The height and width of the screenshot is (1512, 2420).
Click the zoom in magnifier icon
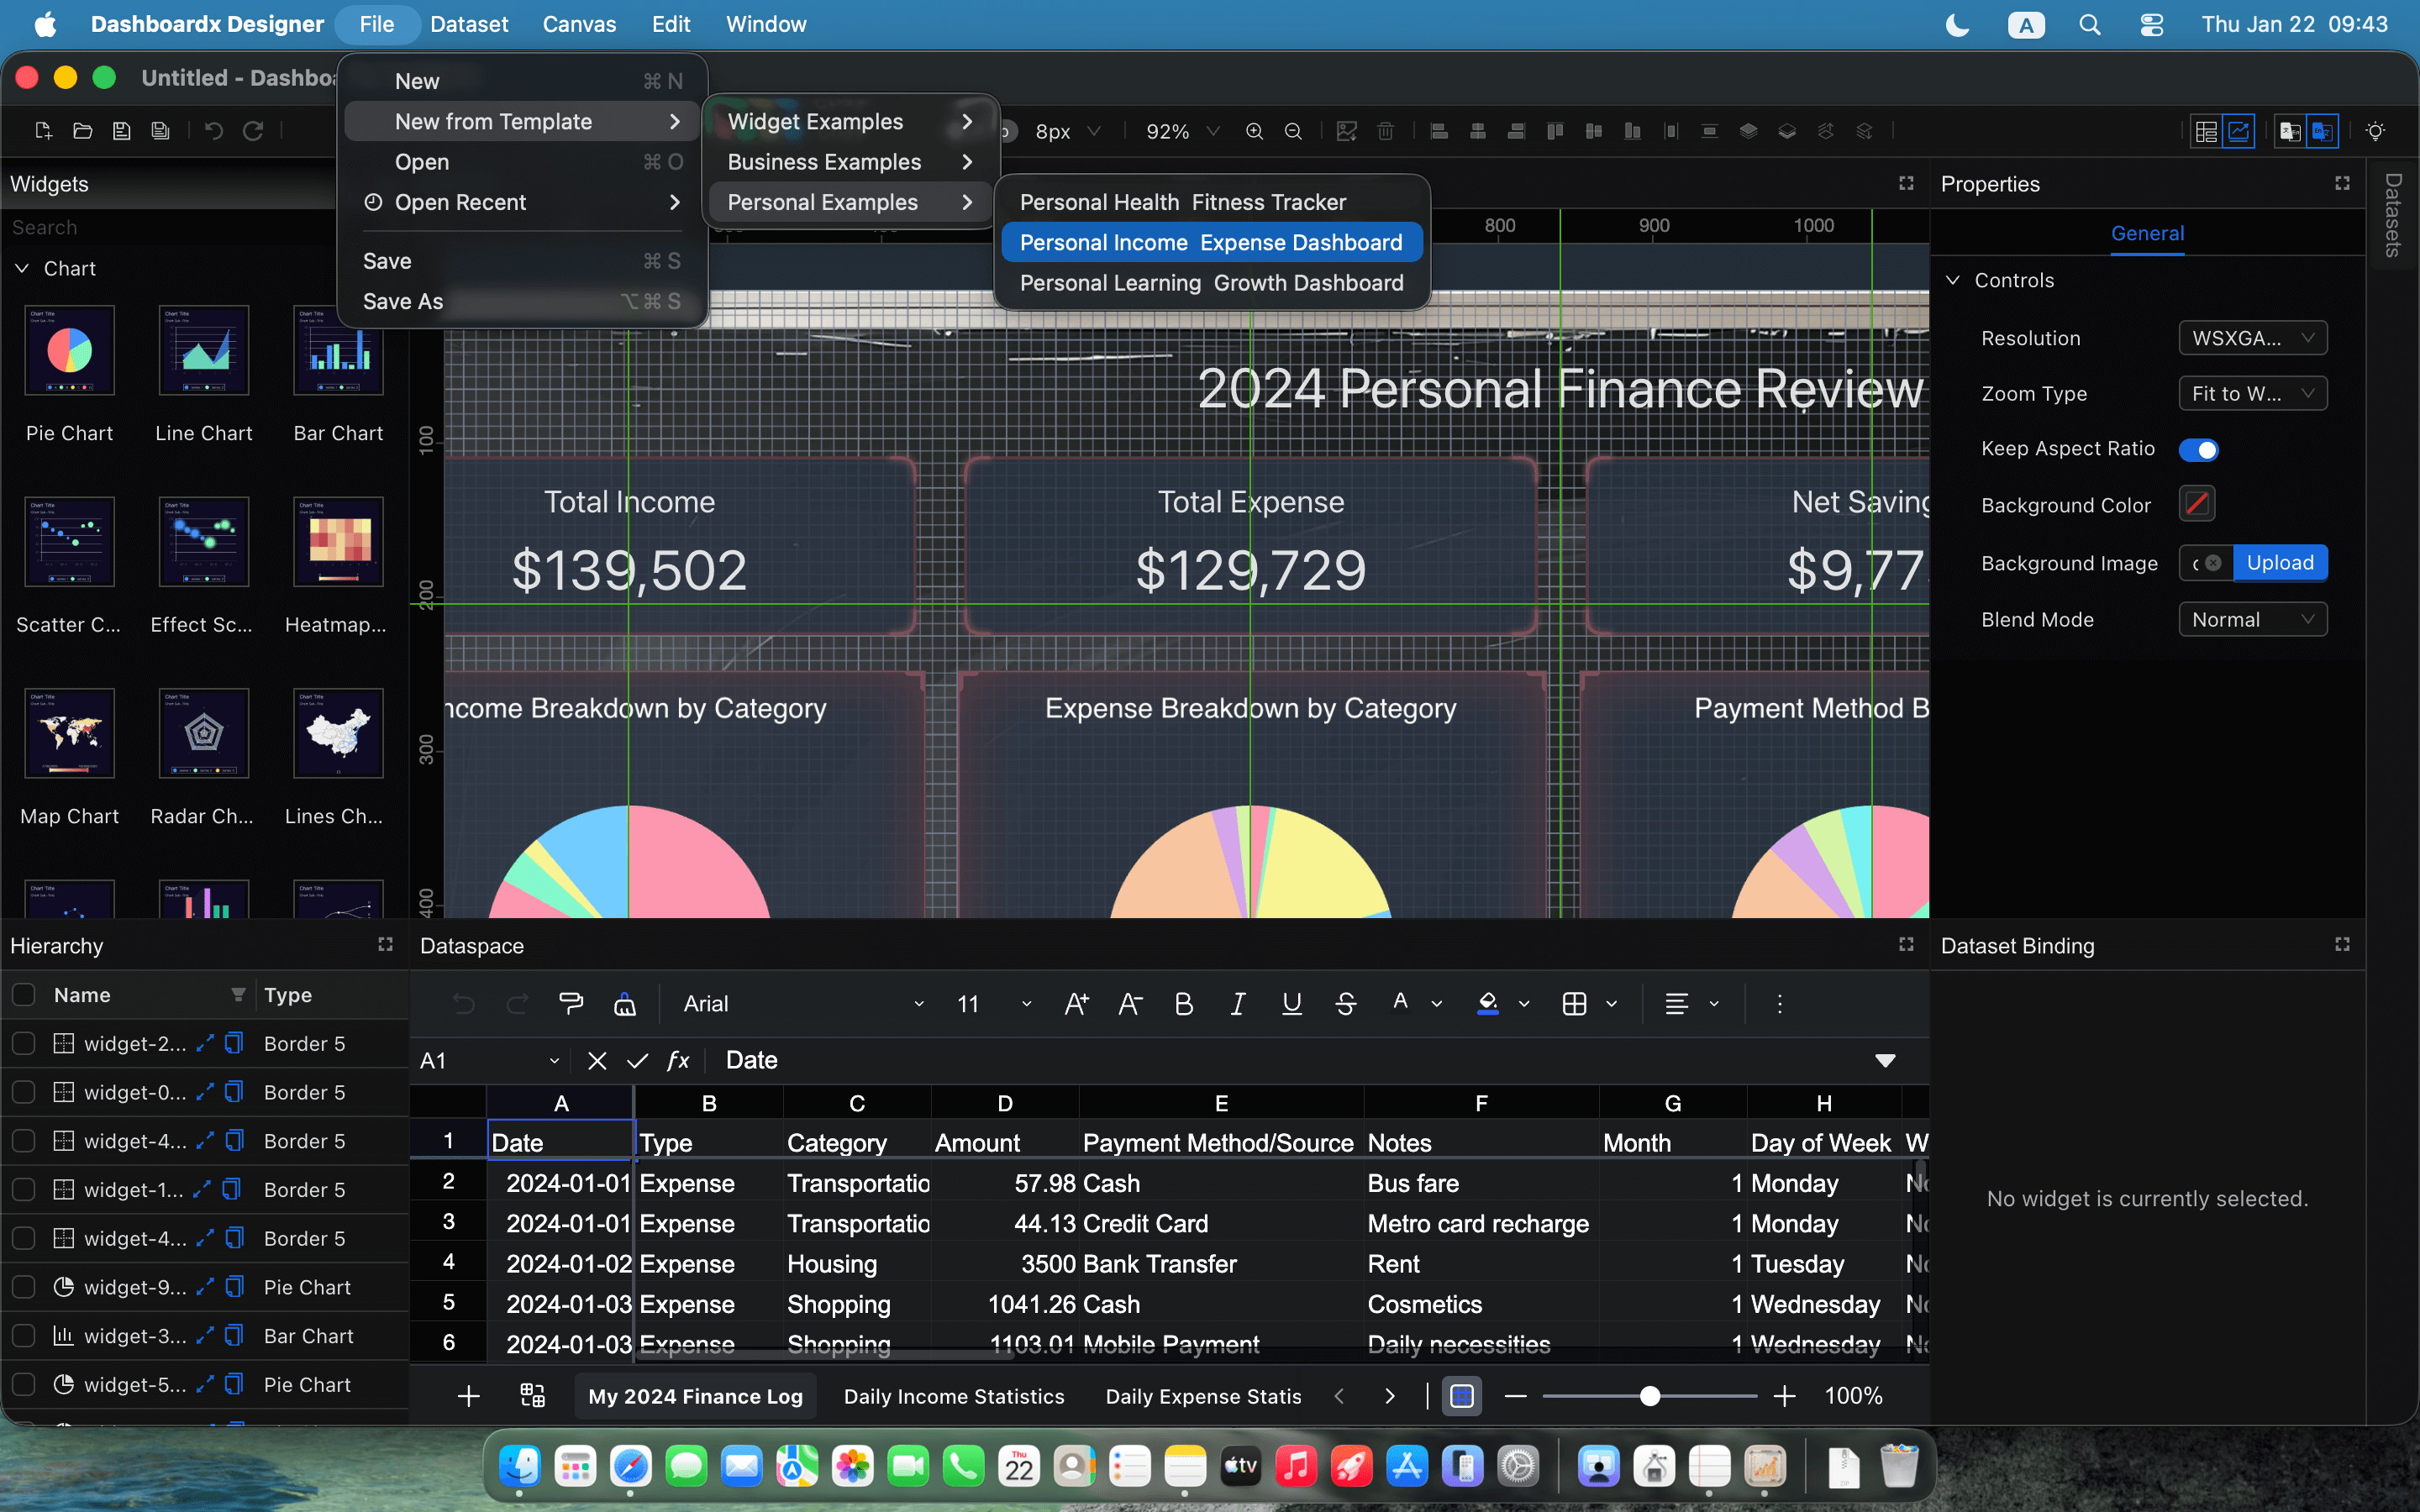tap(1254, 131)
